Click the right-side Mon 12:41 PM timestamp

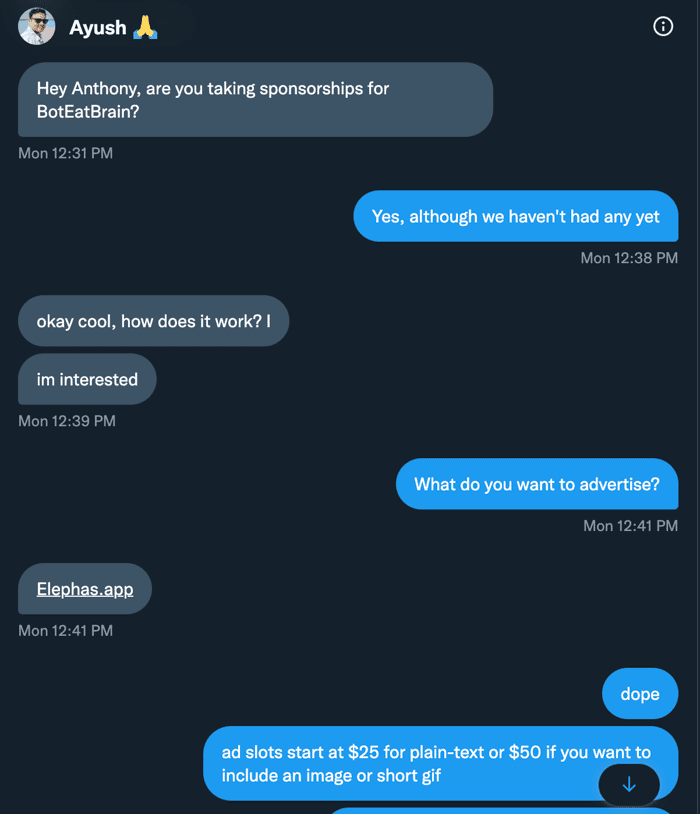pos(630,526)
